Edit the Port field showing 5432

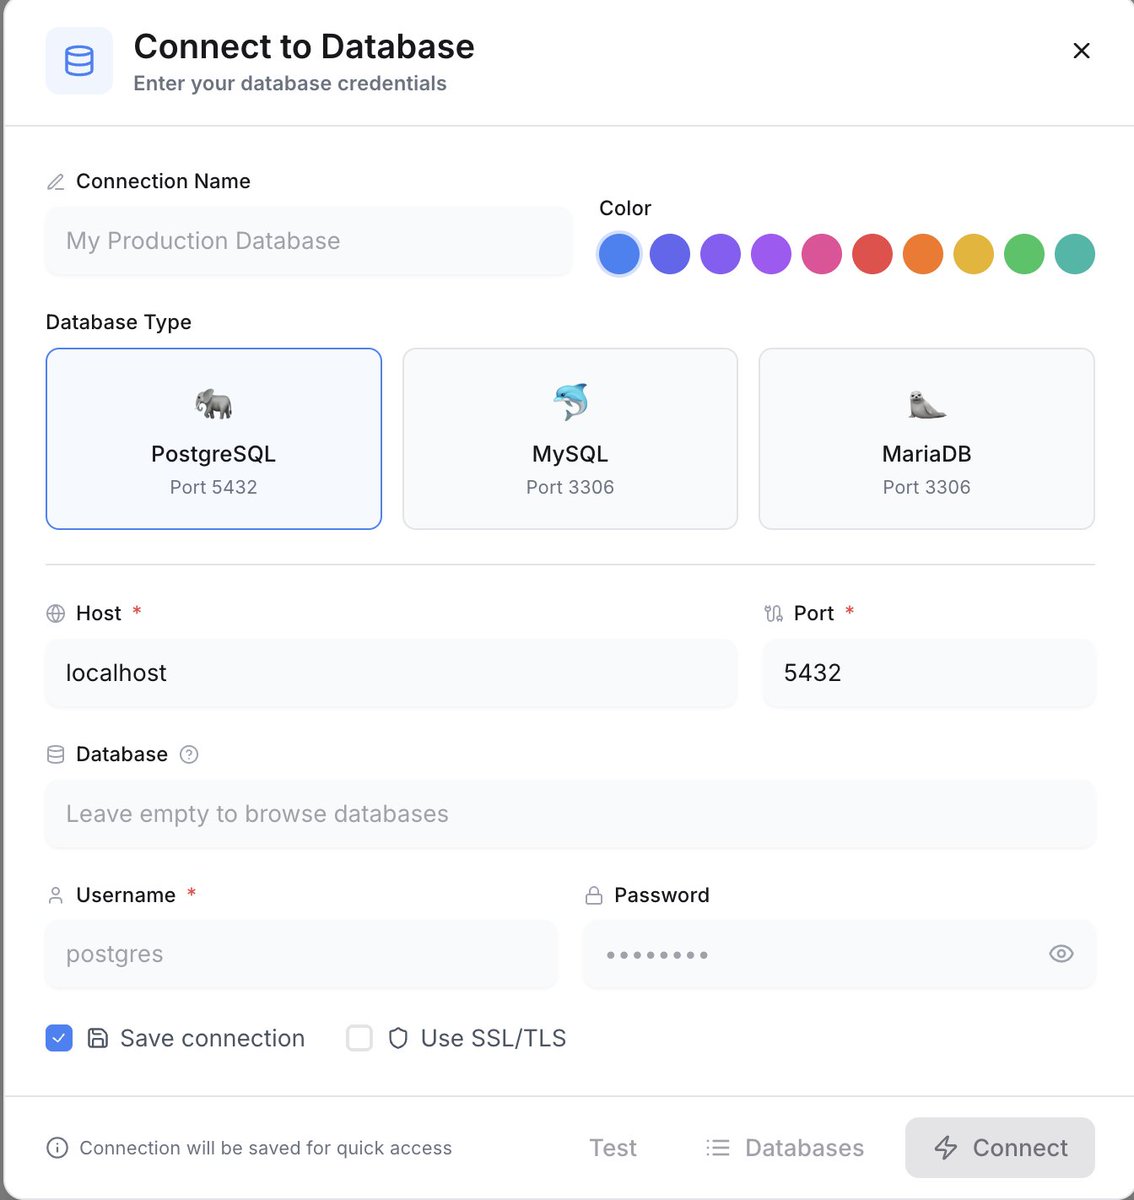coord(929,673)
